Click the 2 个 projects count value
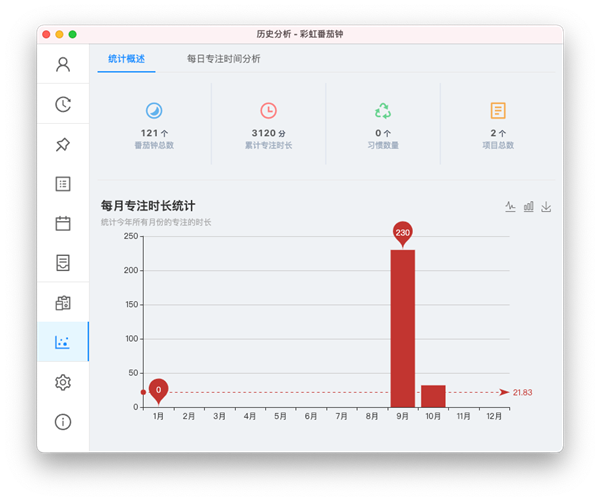This screenshot has width=600, height=501. 498,133
